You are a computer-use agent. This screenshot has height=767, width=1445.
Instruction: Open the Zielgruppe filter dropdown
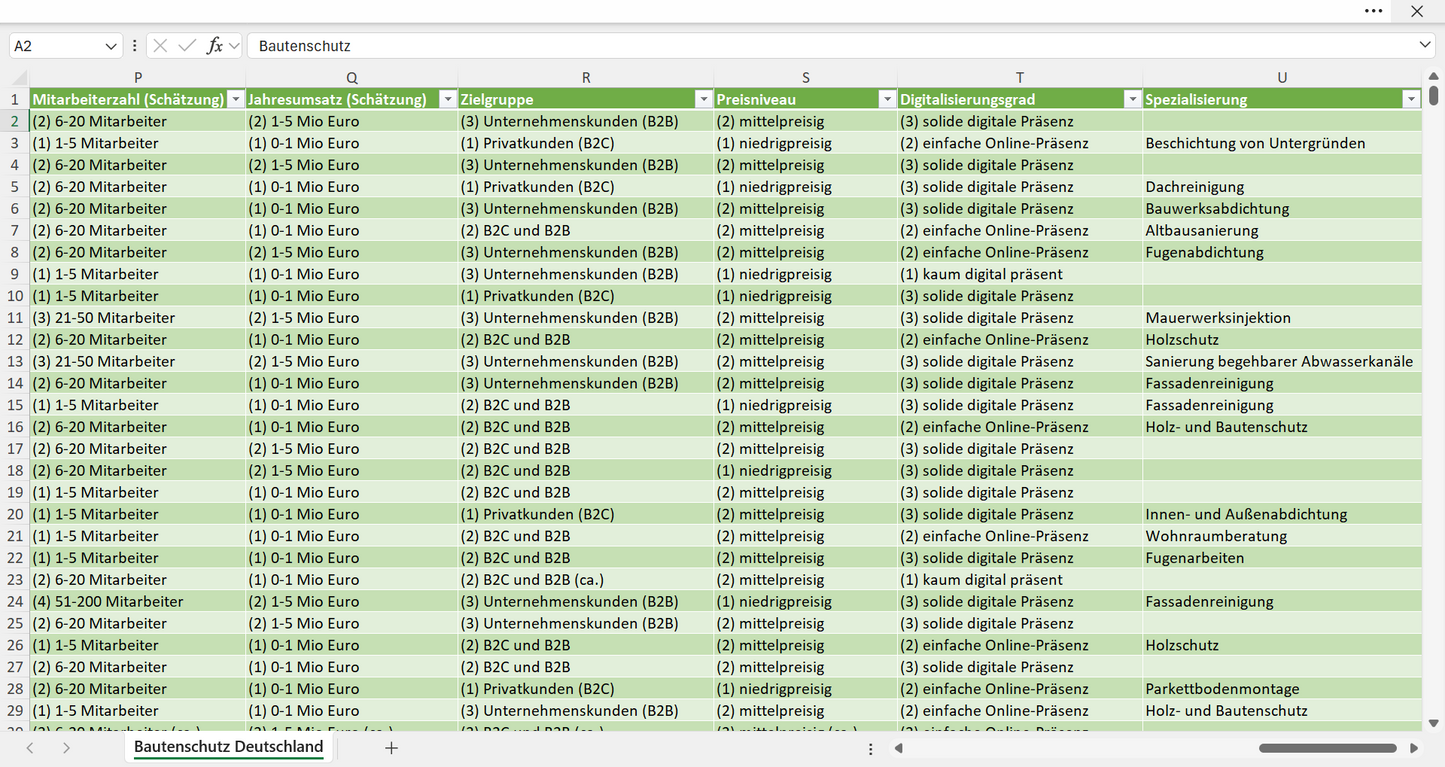click(x=703, y=99)
